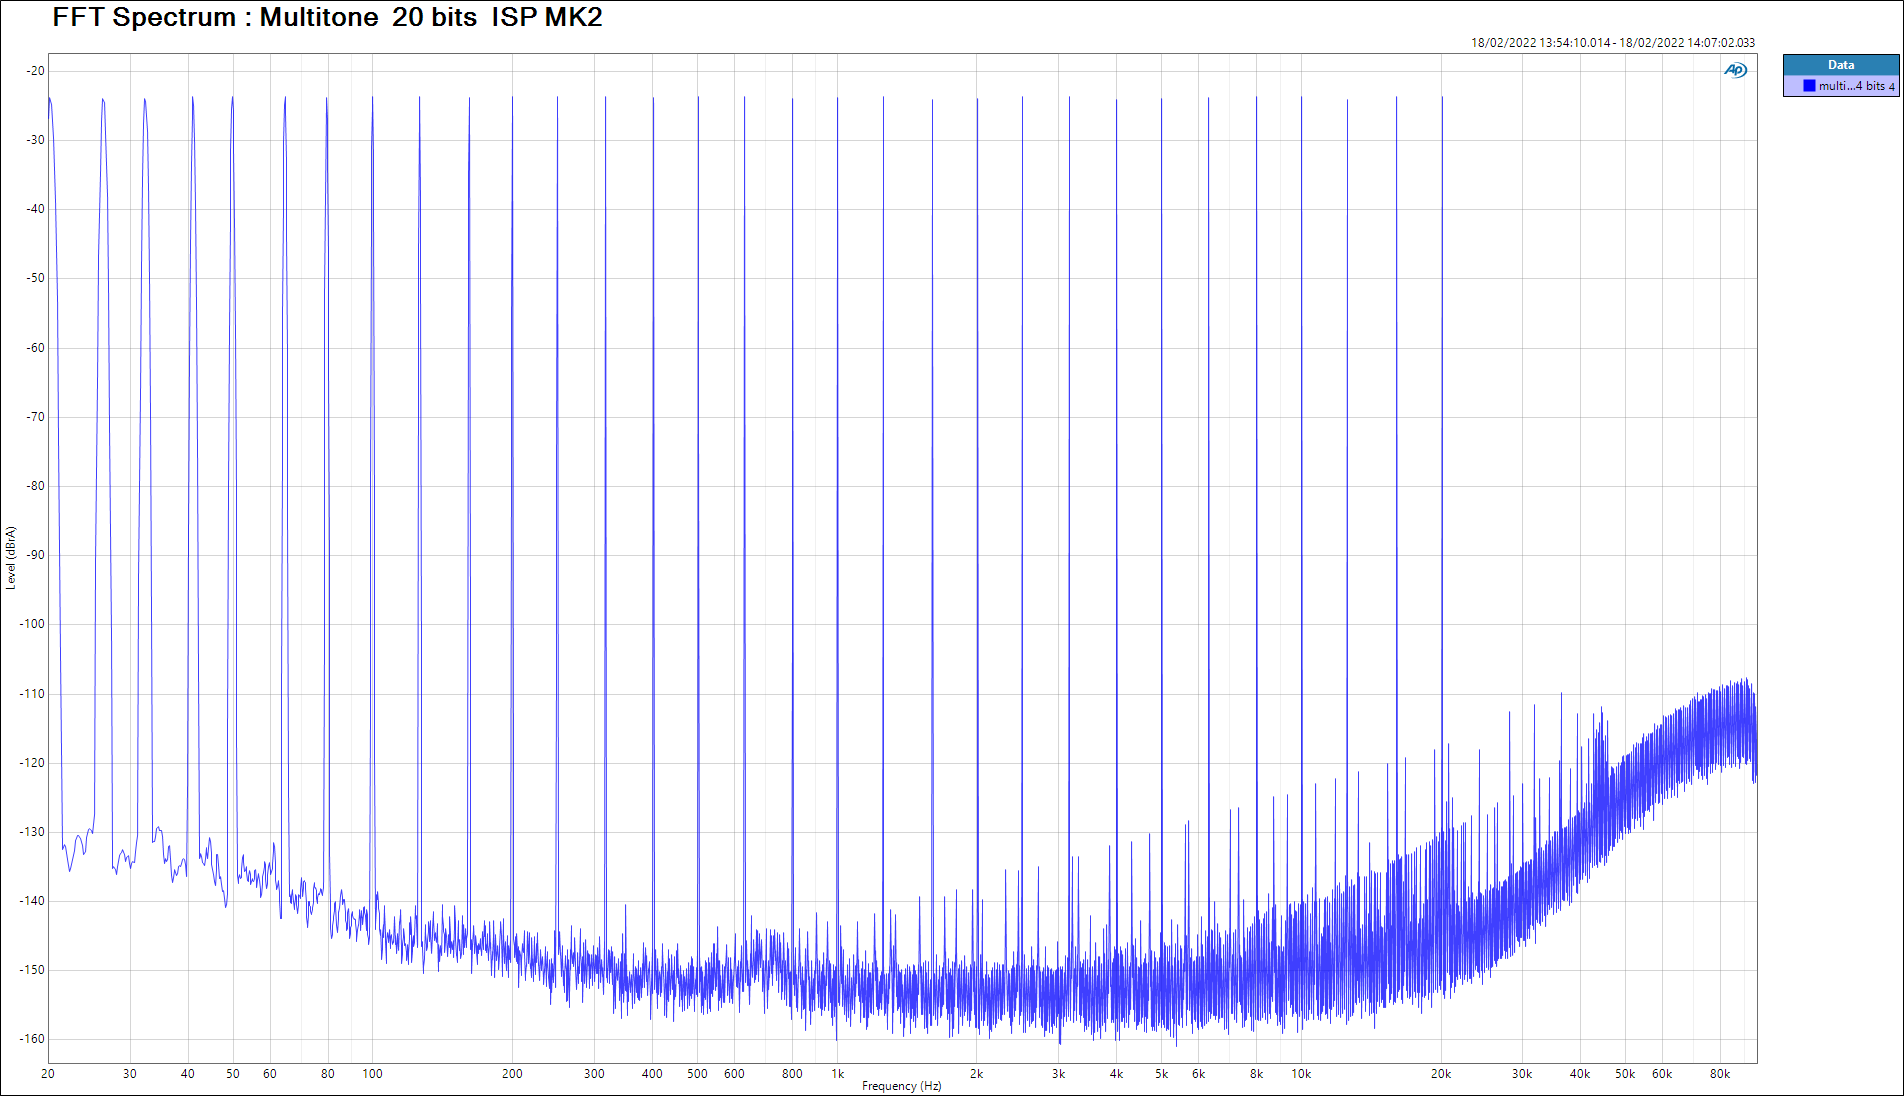Click the -20 tick label on level axis
This screenshot has width=1904, height=1096.
coord(35,71)
